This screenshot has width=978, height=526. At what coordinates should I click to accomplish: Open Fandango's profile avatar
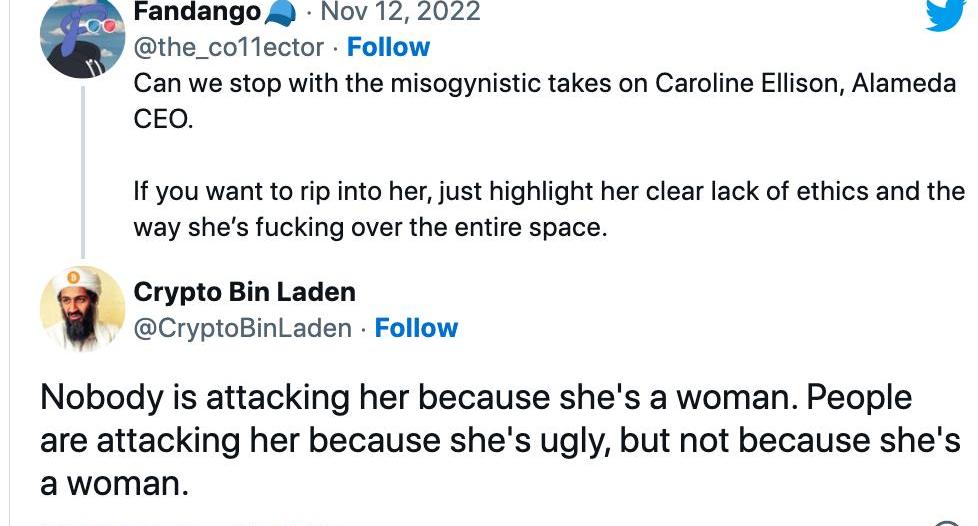pyautogui.click(x=82, y=35)
